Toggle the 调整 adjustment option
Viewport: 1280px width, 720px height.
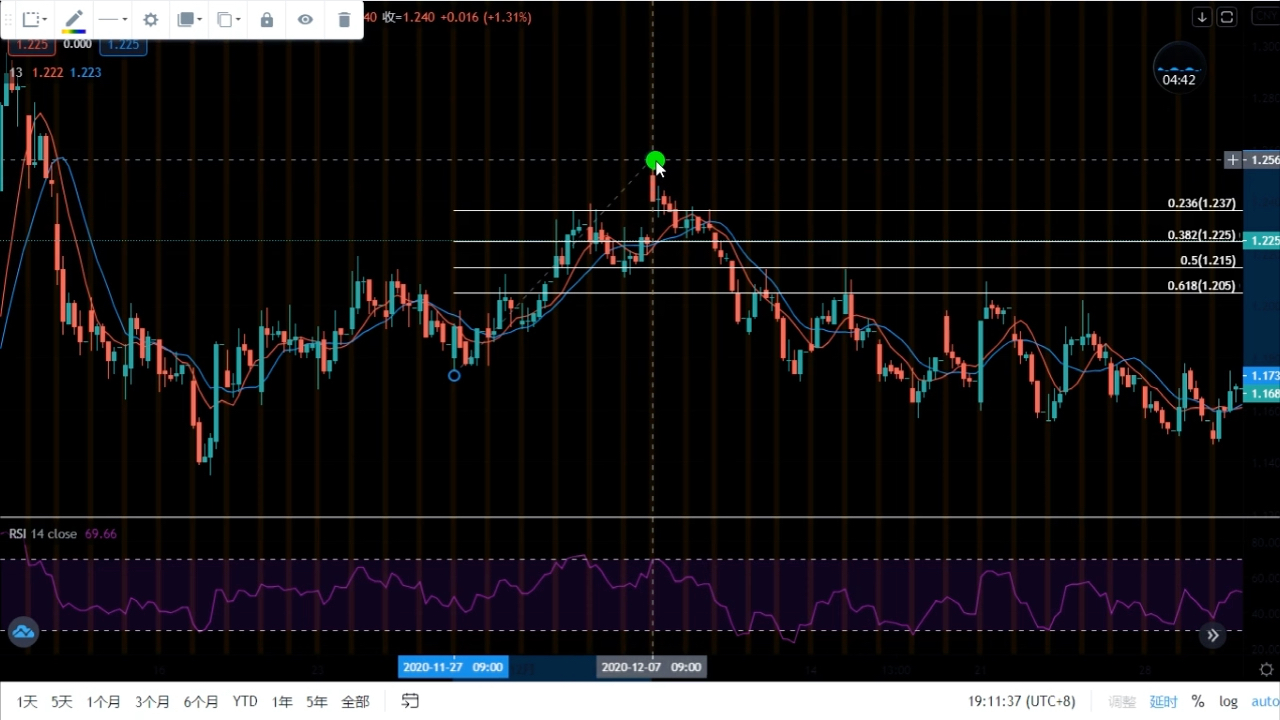coord(1122,702)
